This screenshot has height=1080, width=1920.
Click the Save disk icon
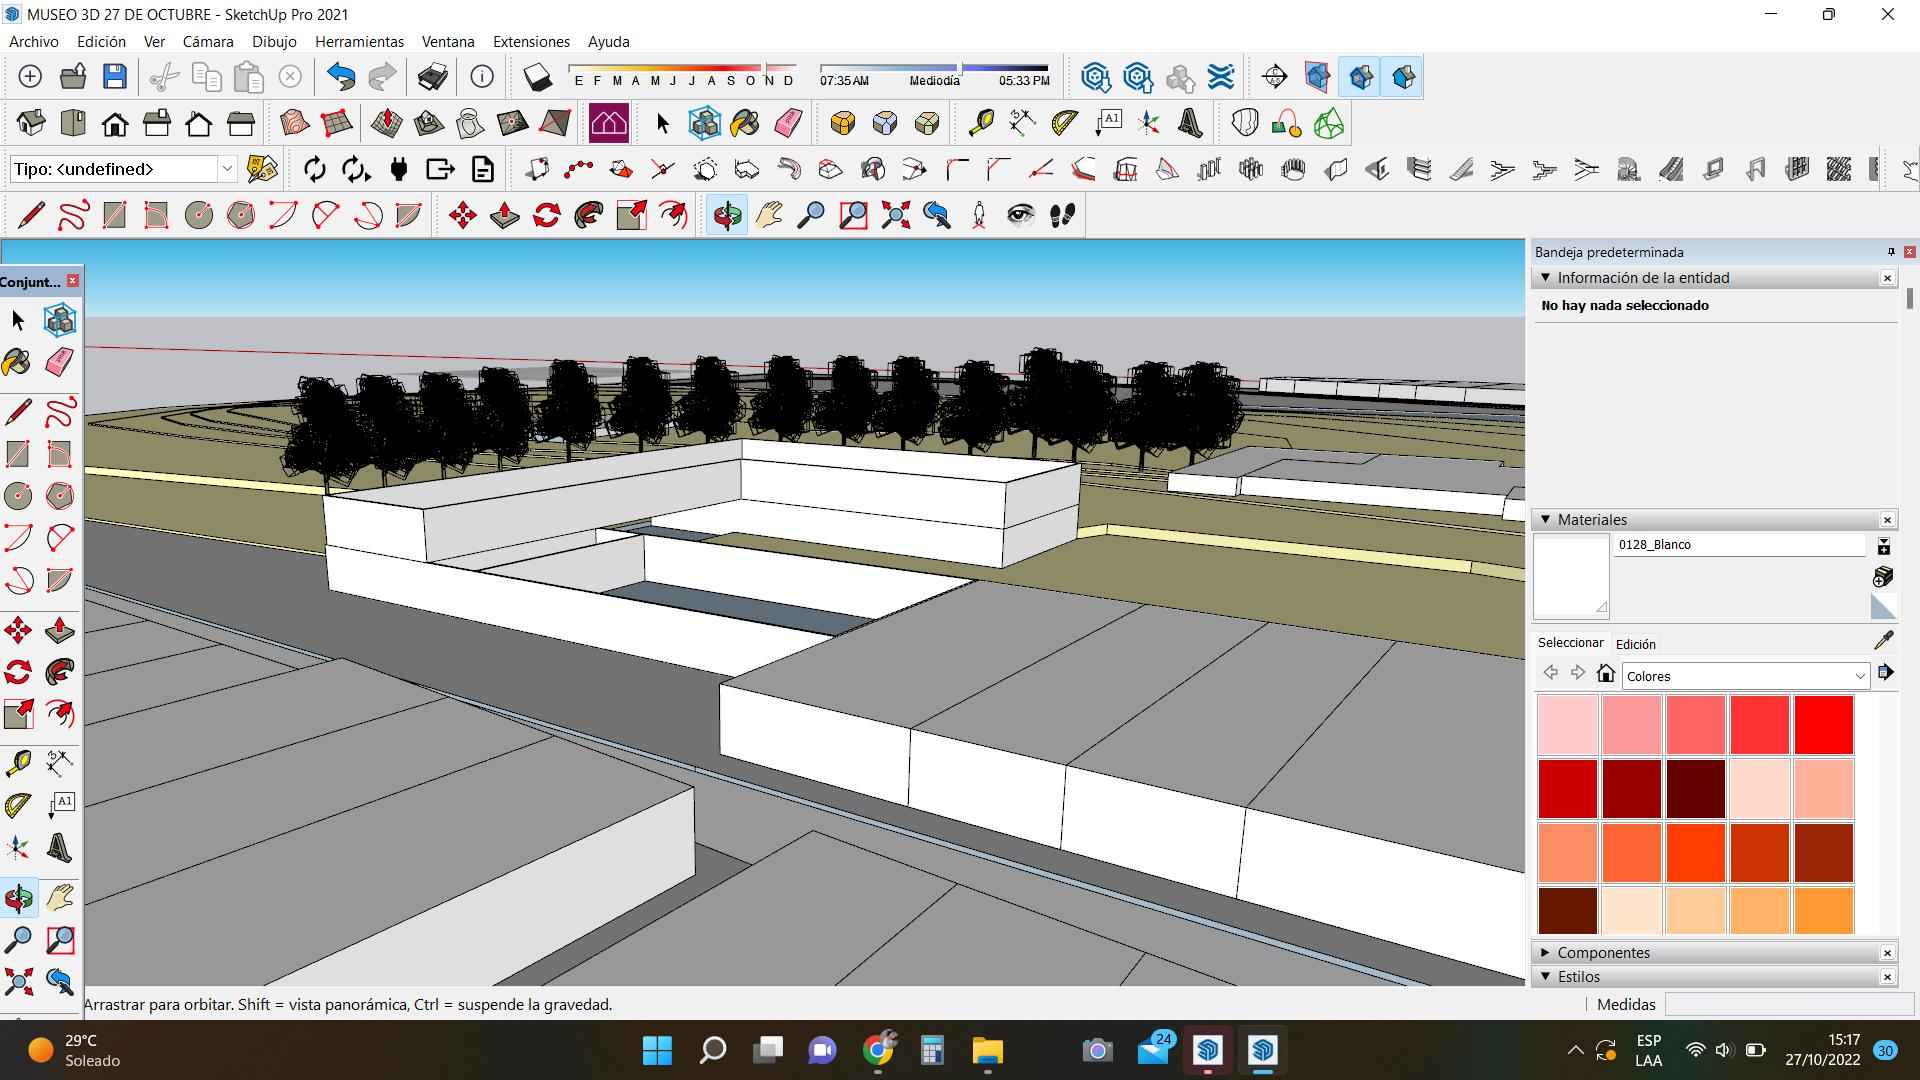pyautogui.click(x=115, y=77)
